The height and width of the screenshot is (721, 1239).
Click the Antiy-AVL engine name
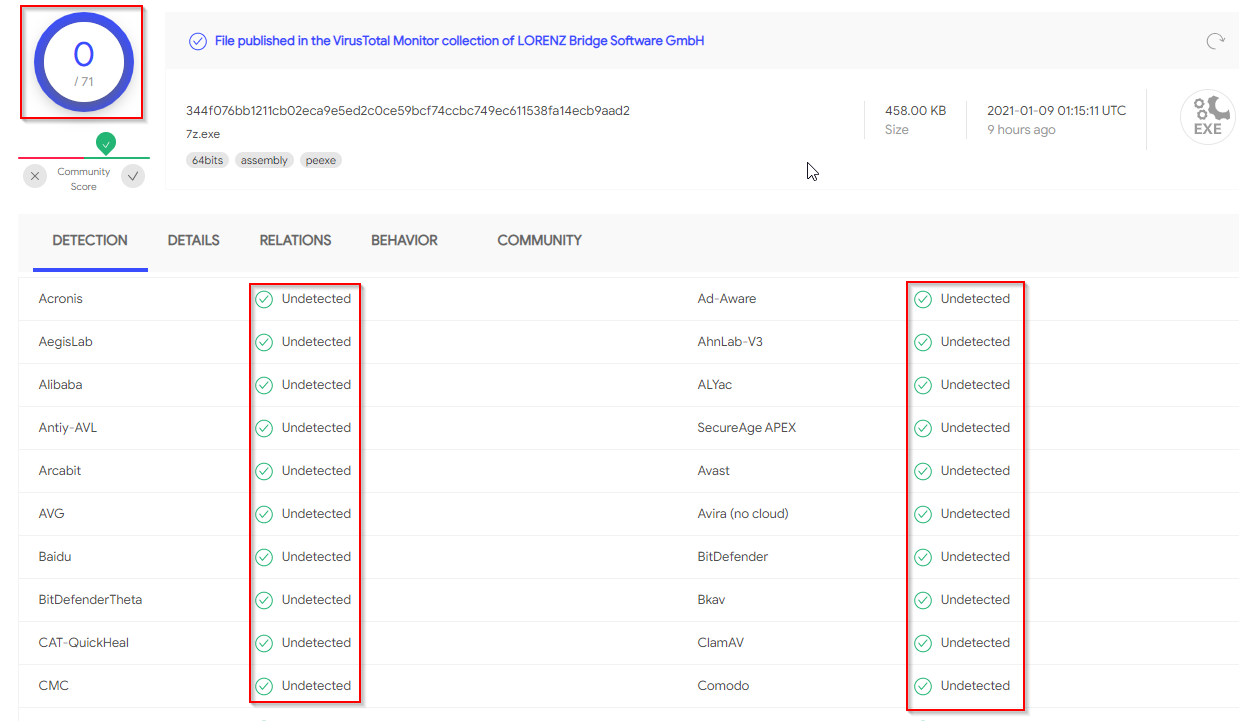tap(68, 428)
